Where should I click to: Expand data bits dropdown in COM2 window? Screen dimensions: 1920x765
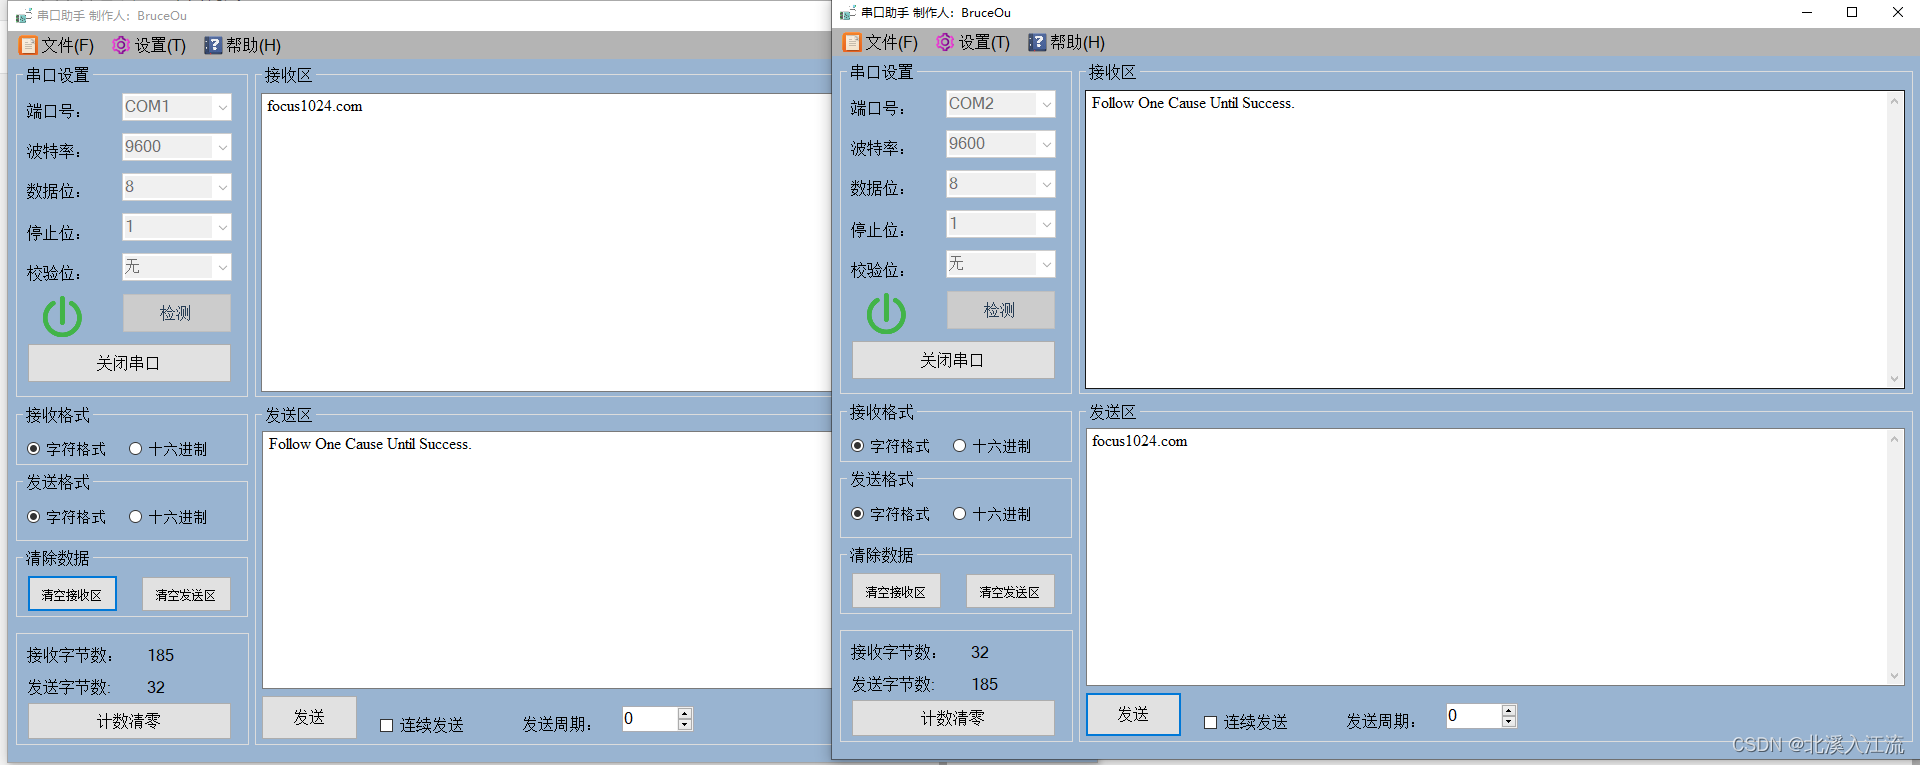(x=1046, y=184)
